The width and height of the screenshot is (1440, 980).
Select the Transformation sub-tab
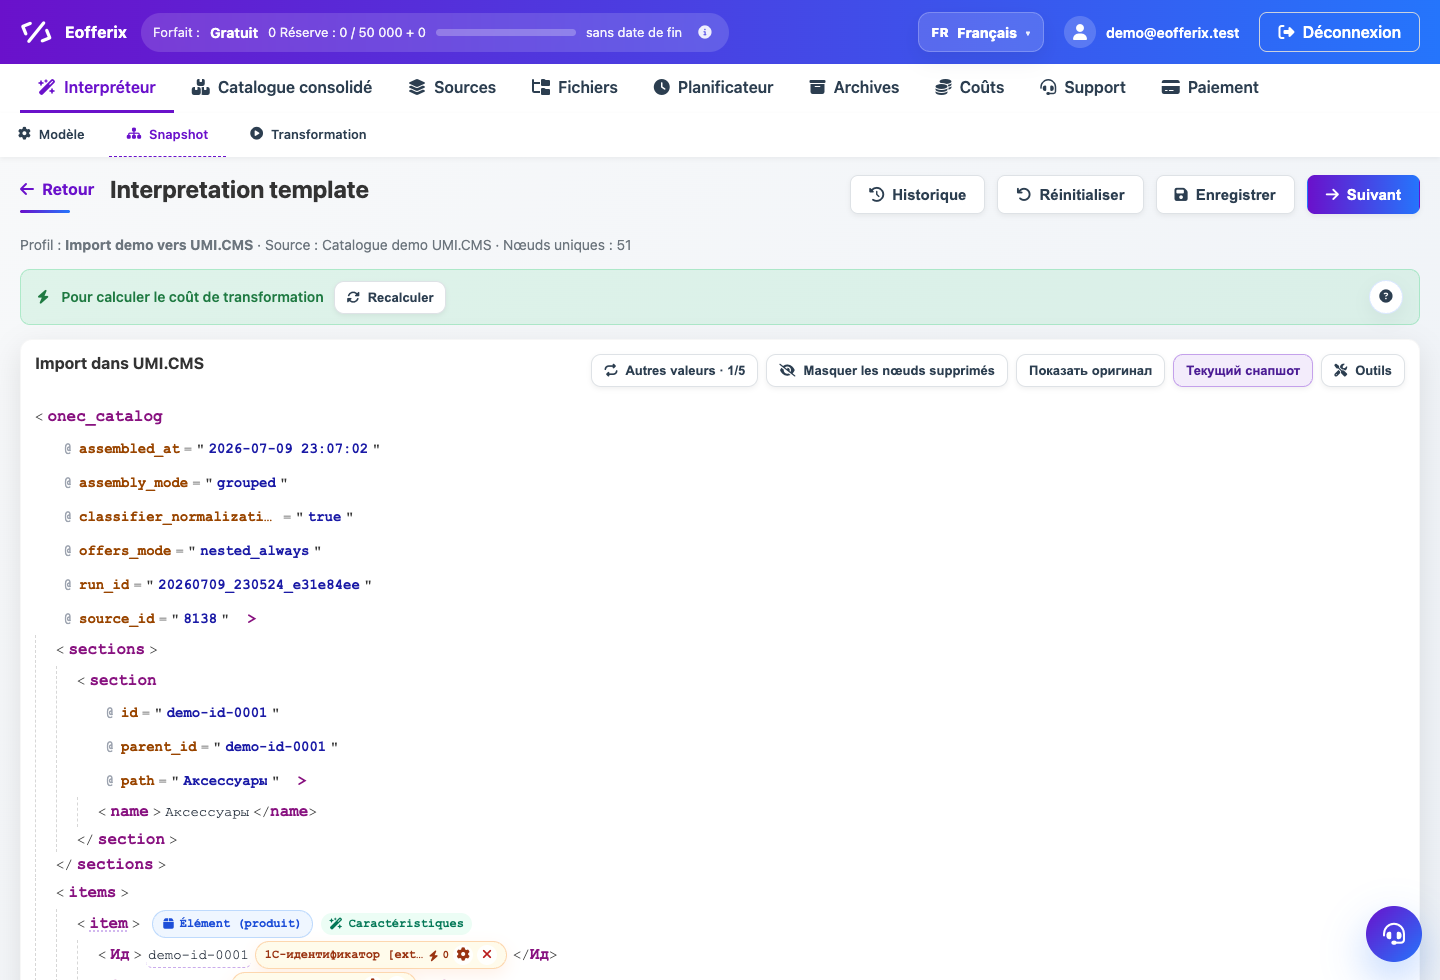point(308,134)
